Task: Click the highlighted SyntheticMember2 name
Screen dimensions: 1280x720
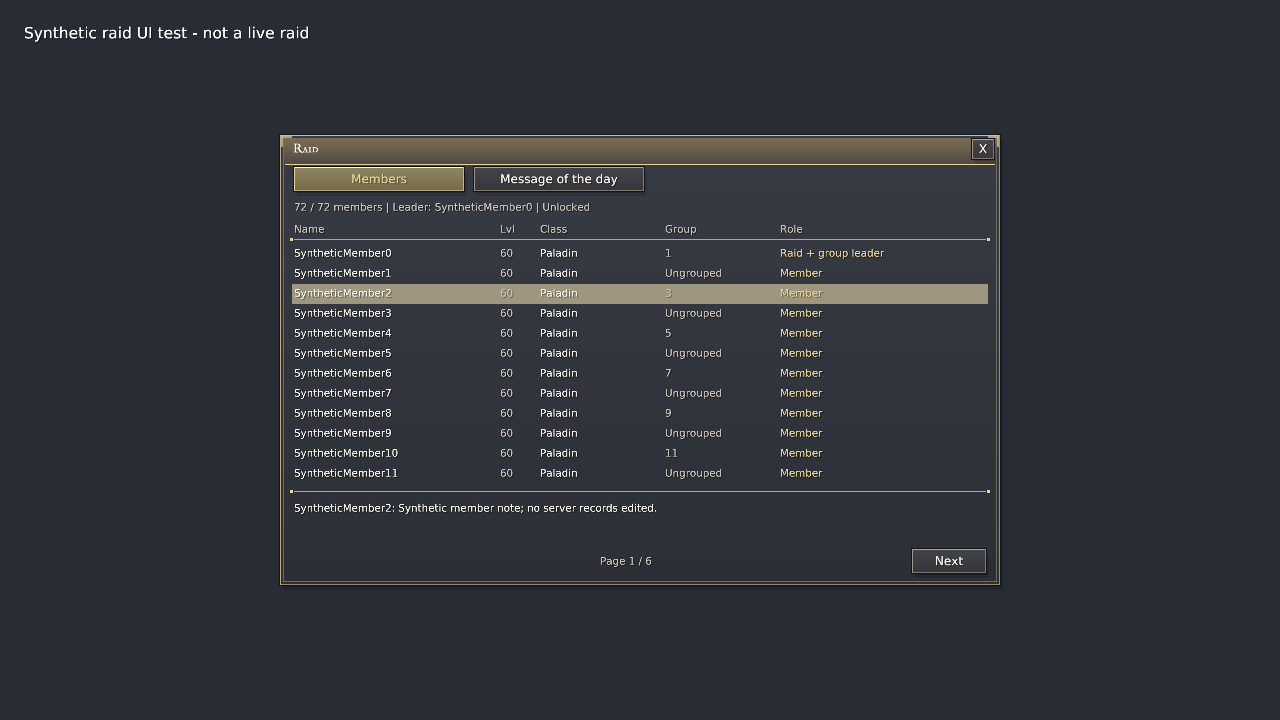Action: (343, 293)
